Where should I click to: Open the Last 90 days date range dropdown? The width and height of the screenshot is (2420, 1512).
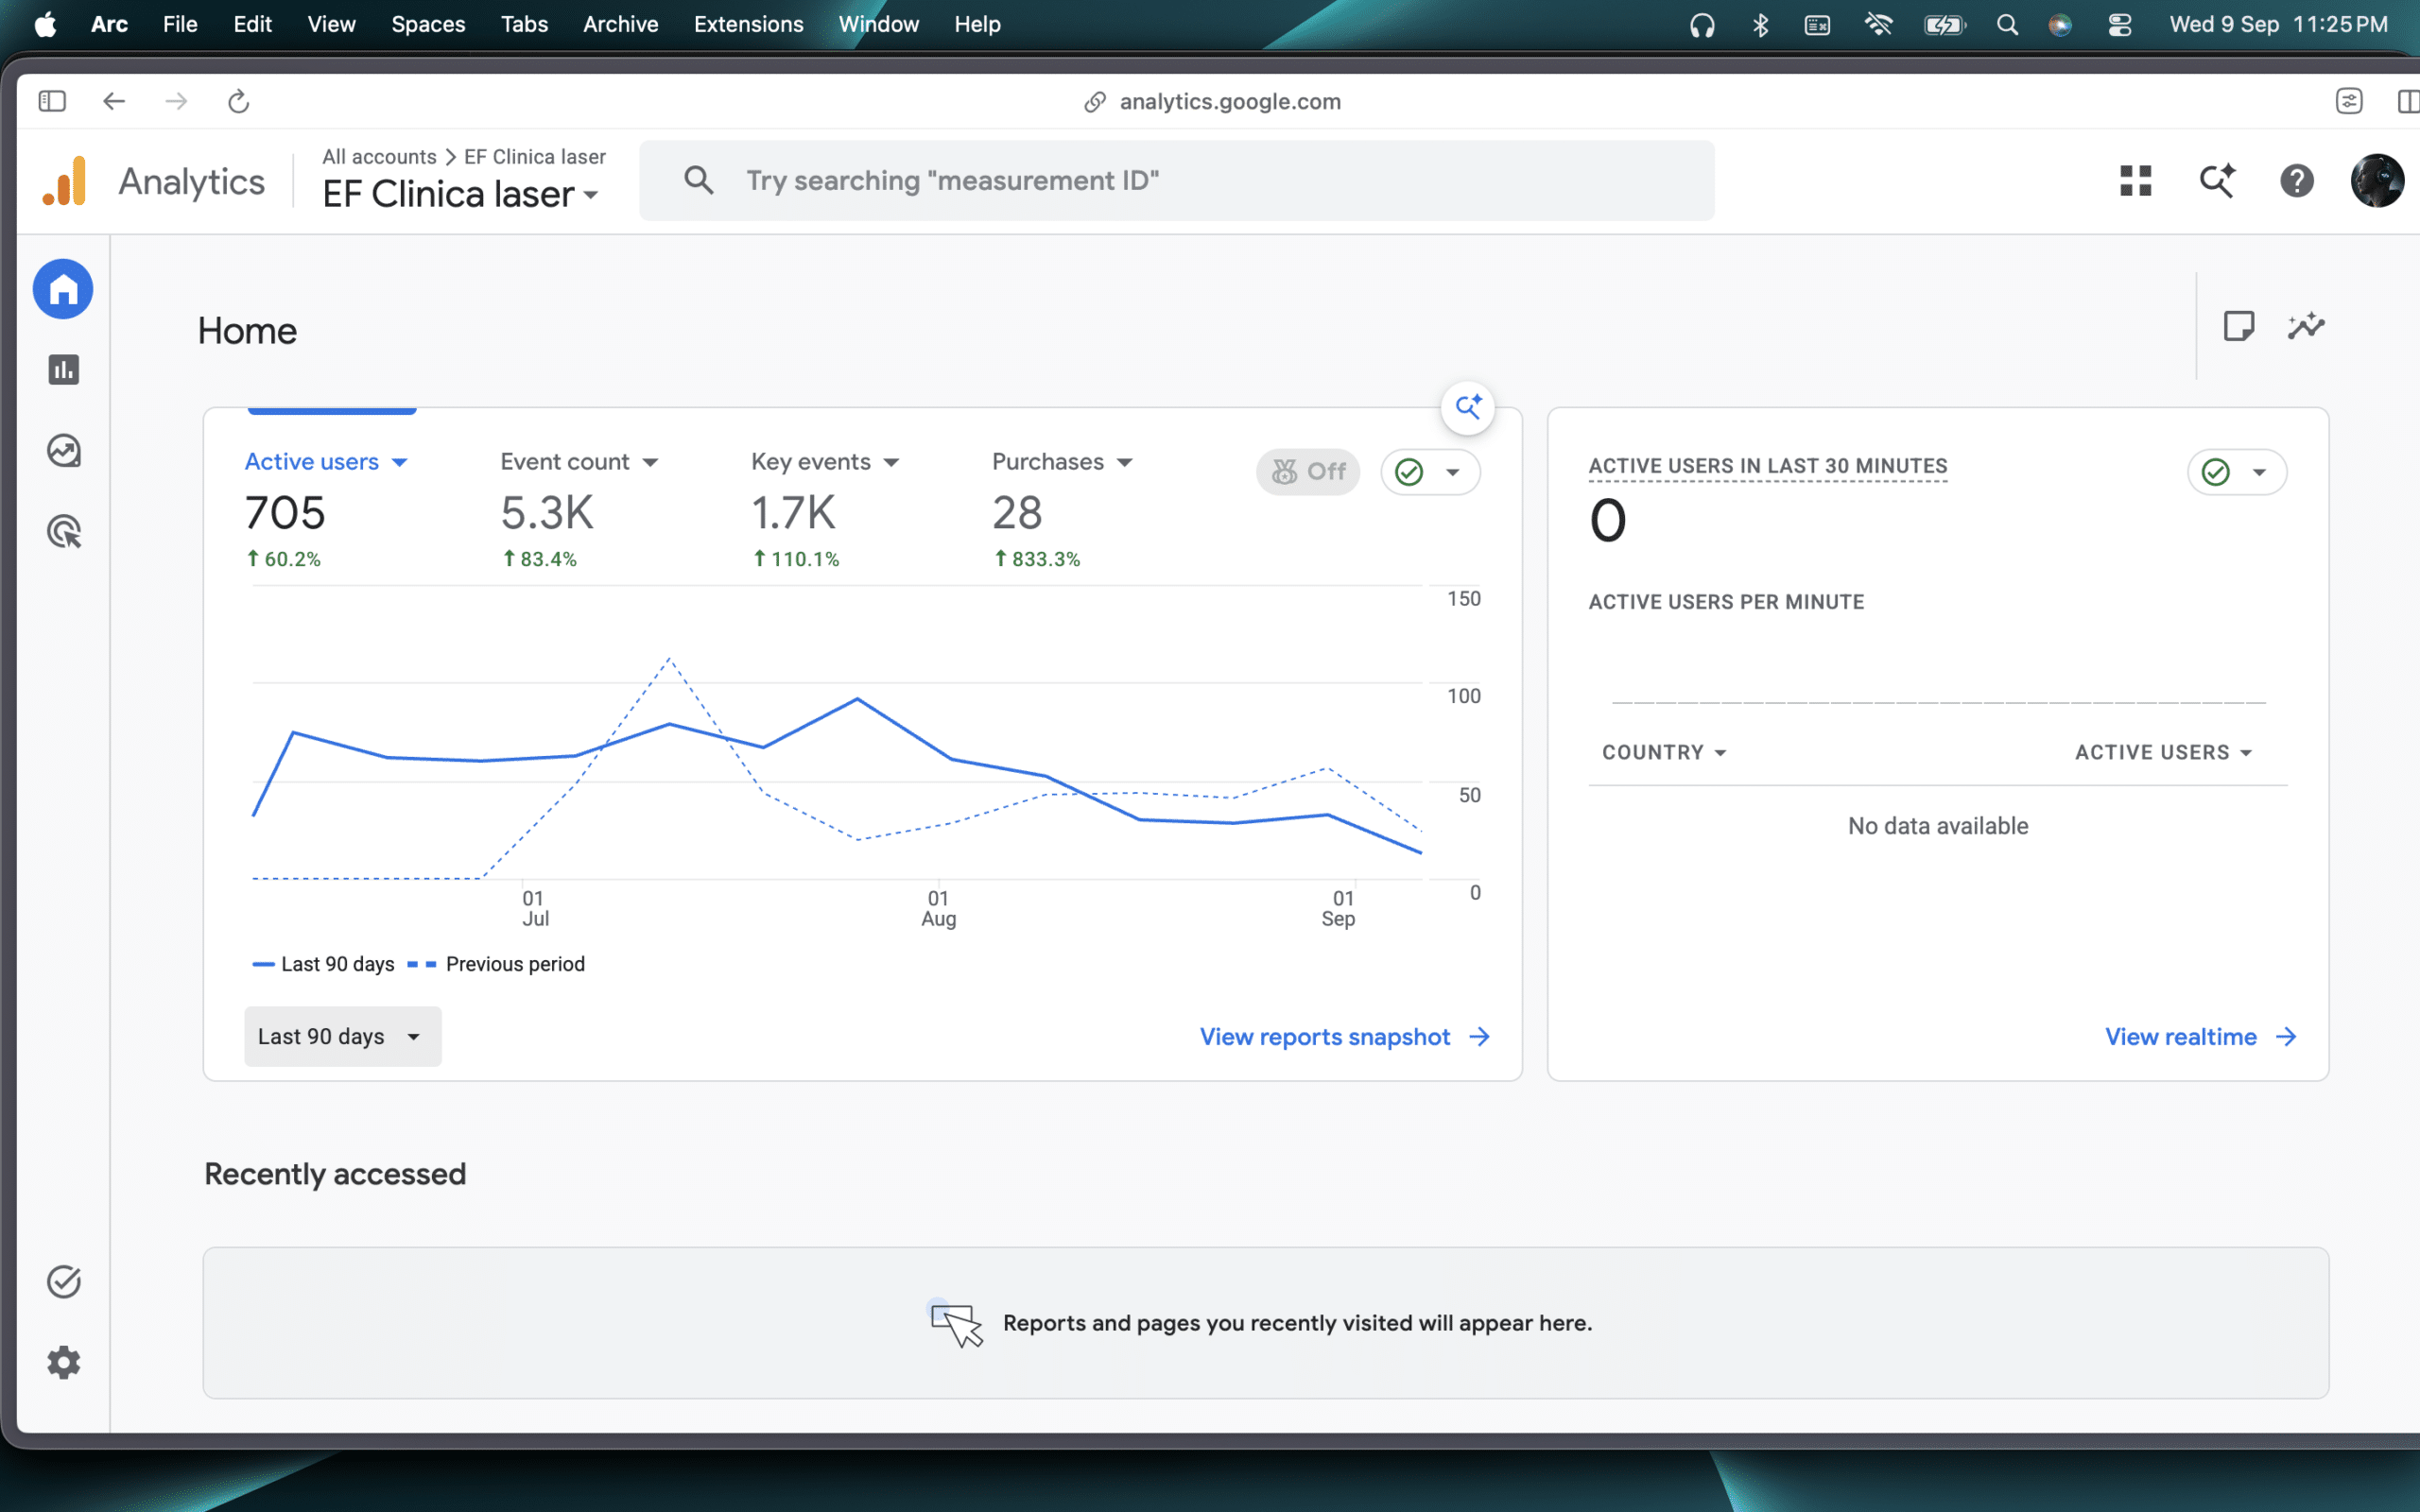[x=342, y=1036]
